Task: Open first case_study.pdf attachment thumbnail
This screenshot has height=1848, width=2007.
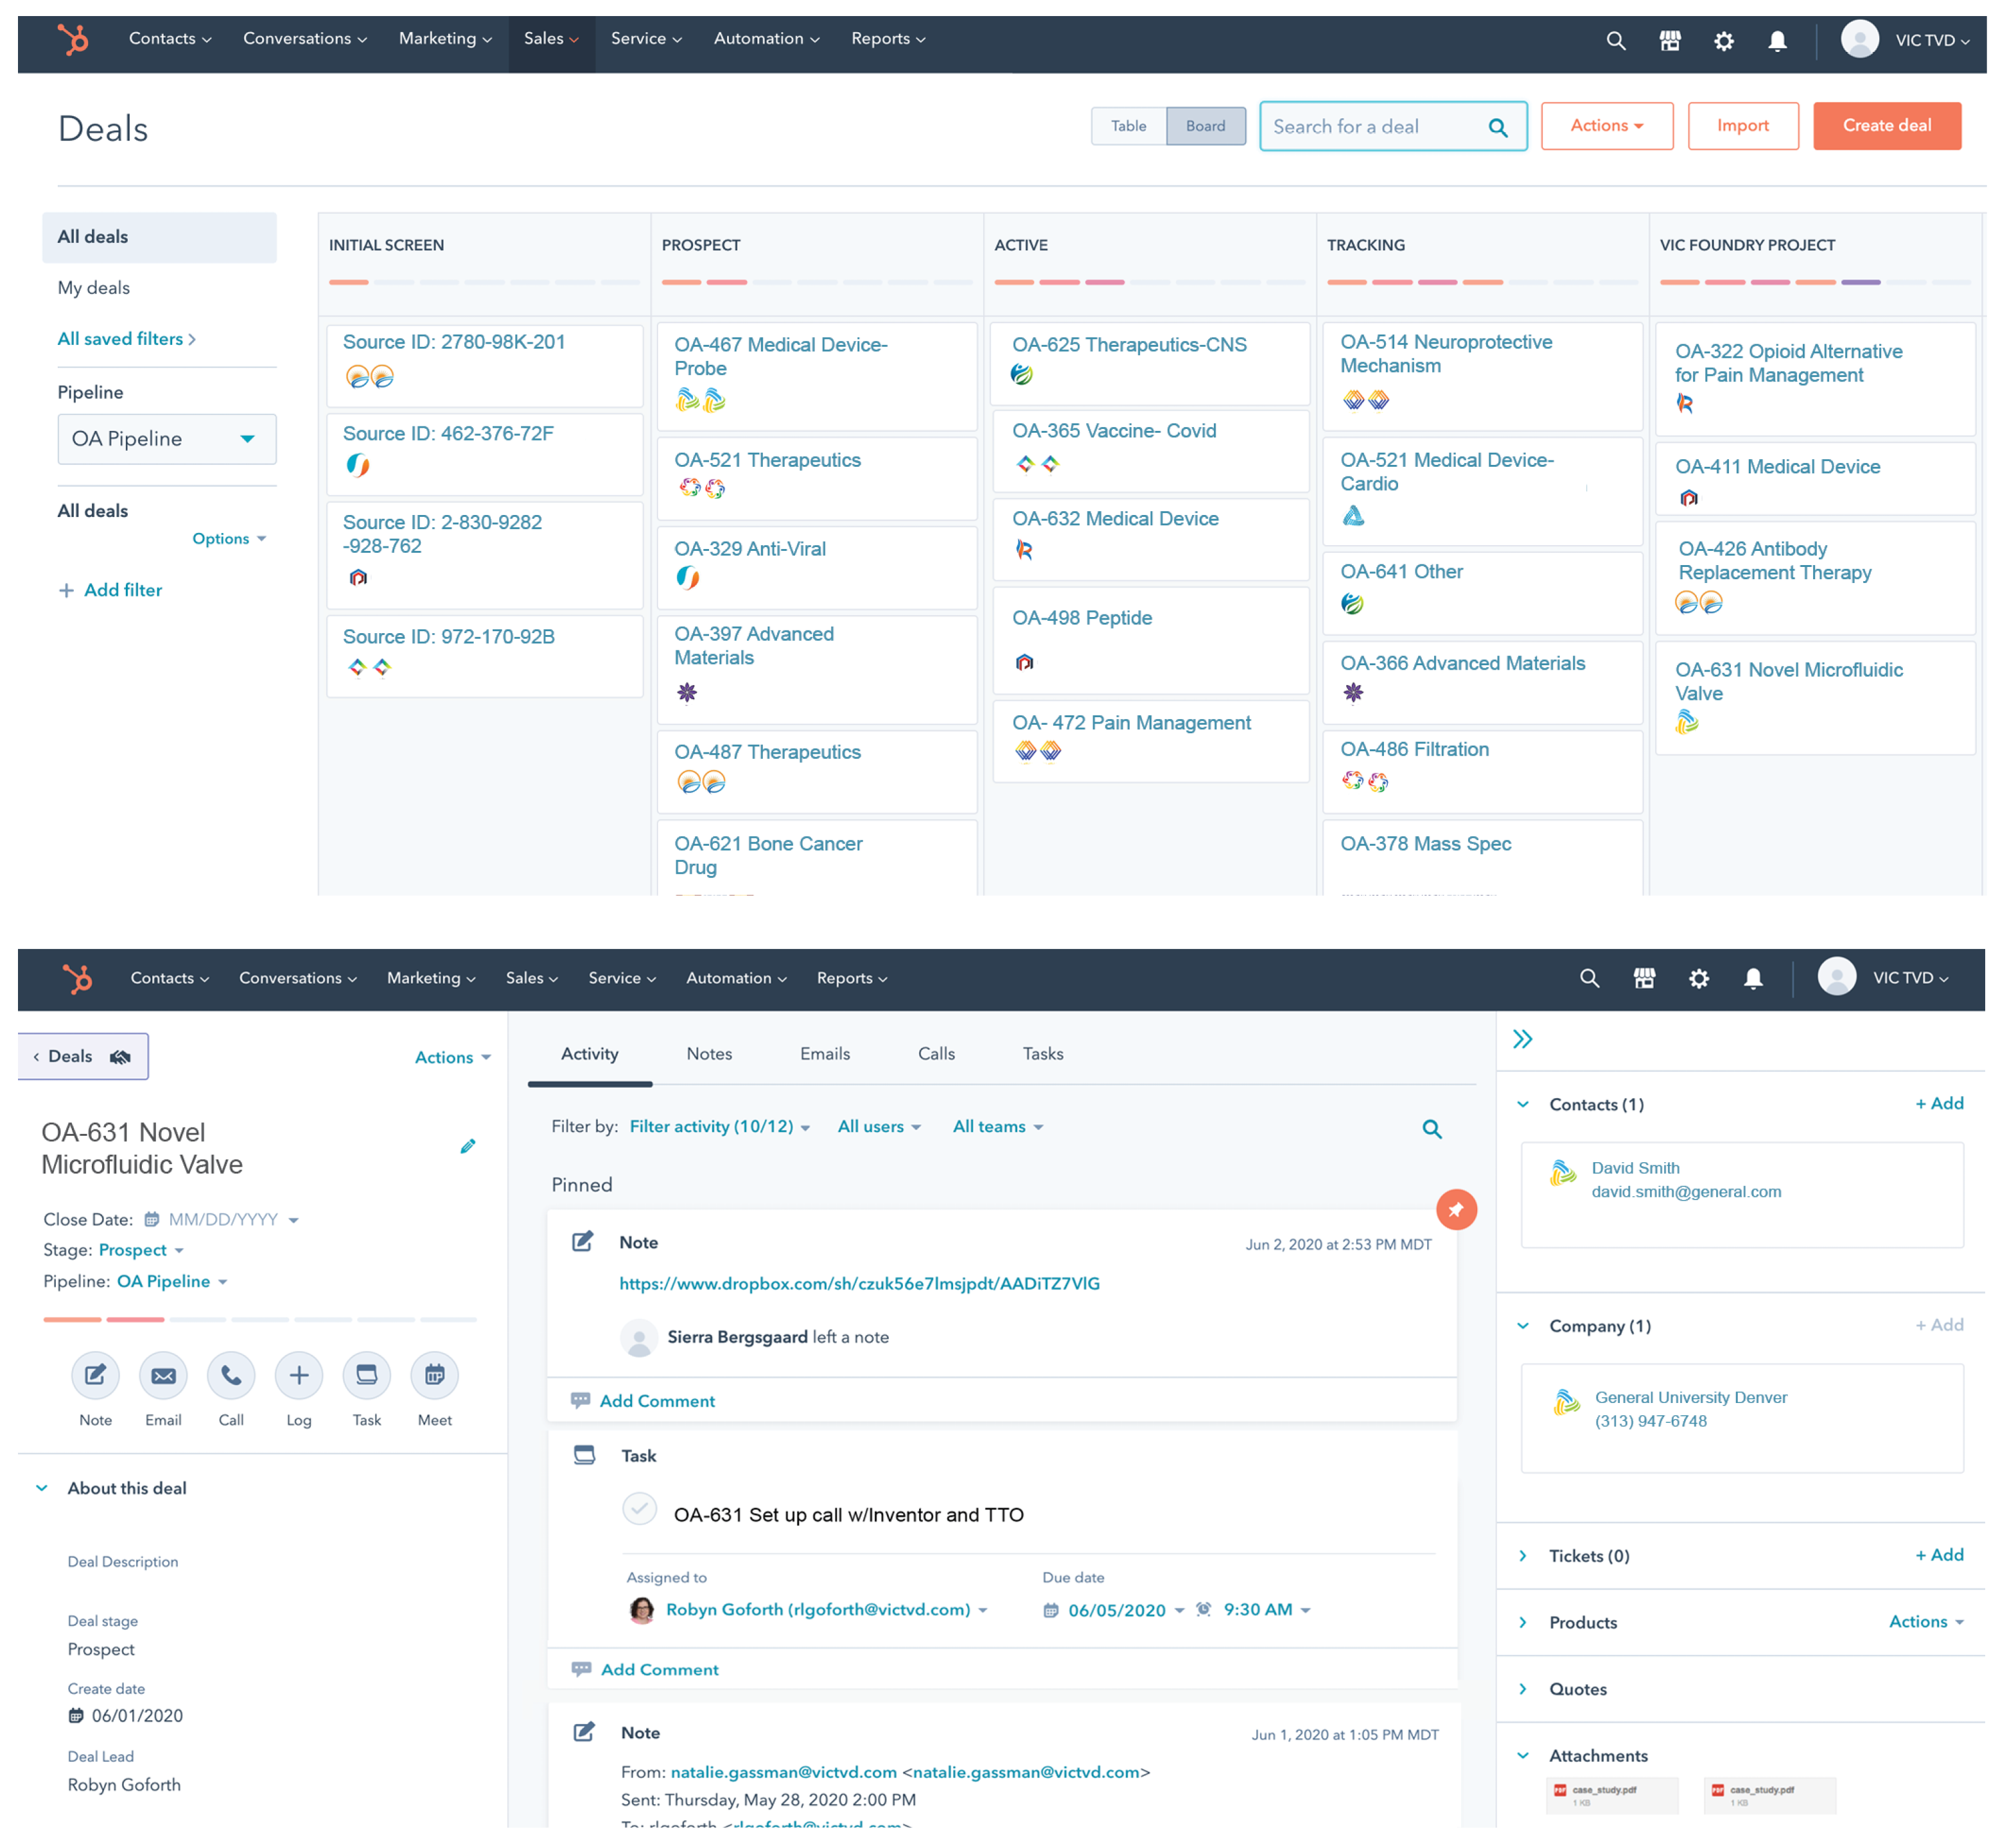Action: coord(1611,1795)
